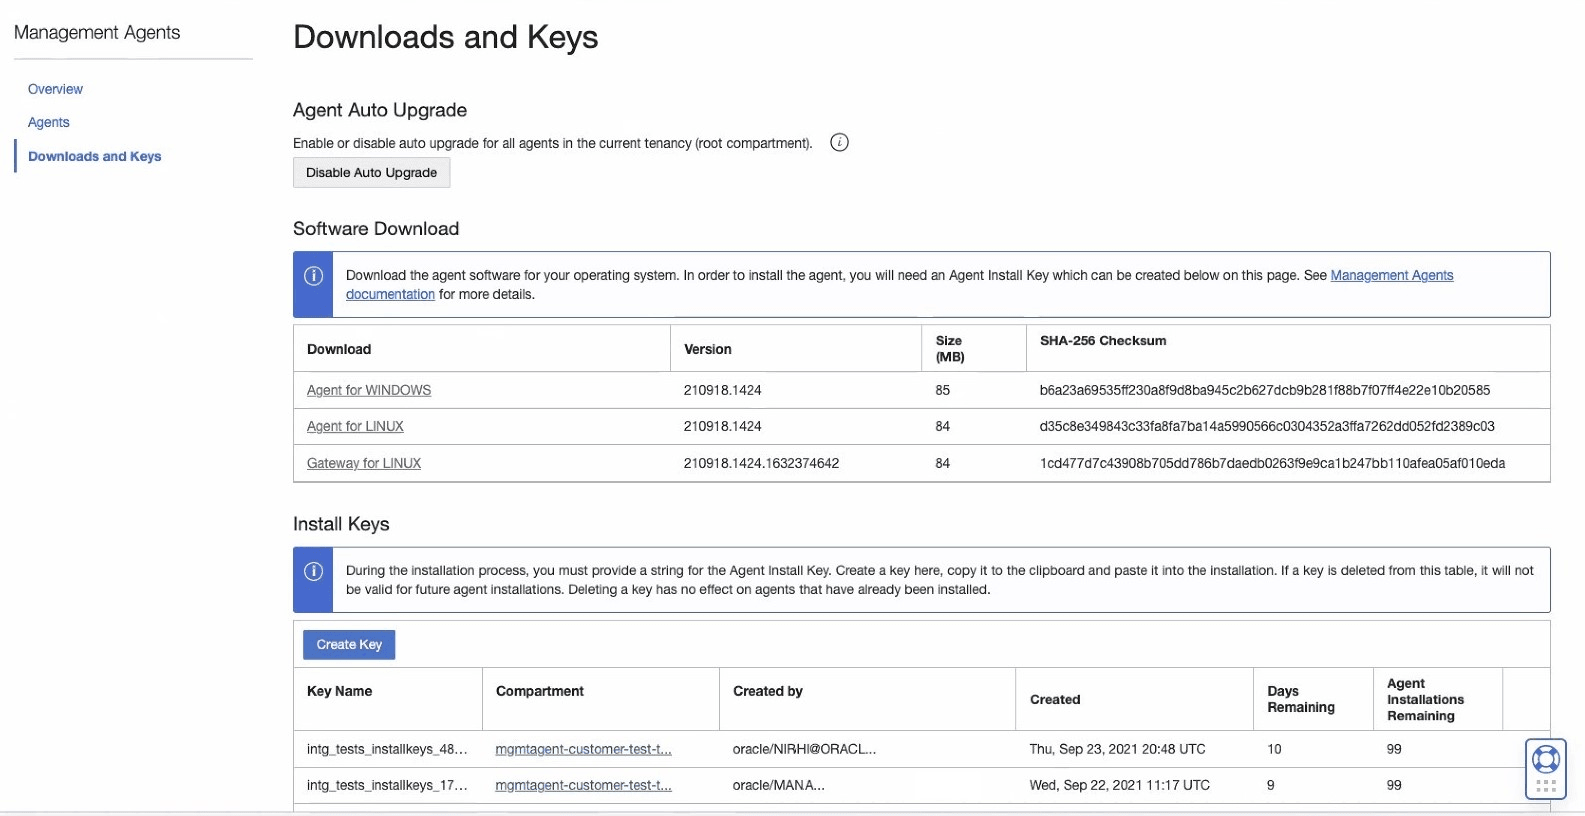
Task: Click info icon beside auto upgrade description
Action: point(840,143)
